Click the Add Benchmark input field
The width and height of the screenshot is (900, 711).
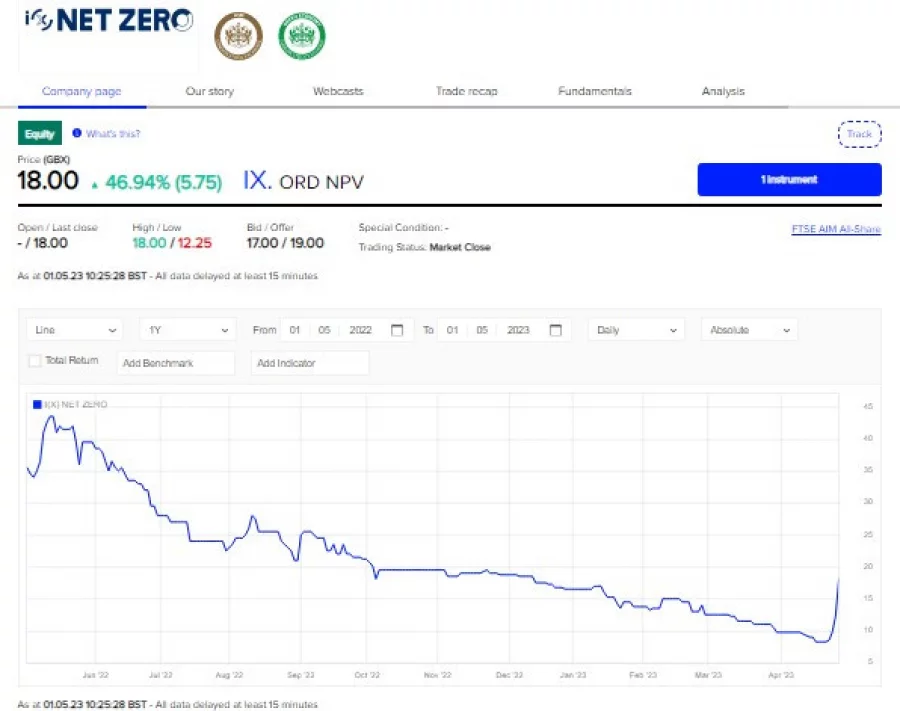pyautogui.click(x=176, y=362)
